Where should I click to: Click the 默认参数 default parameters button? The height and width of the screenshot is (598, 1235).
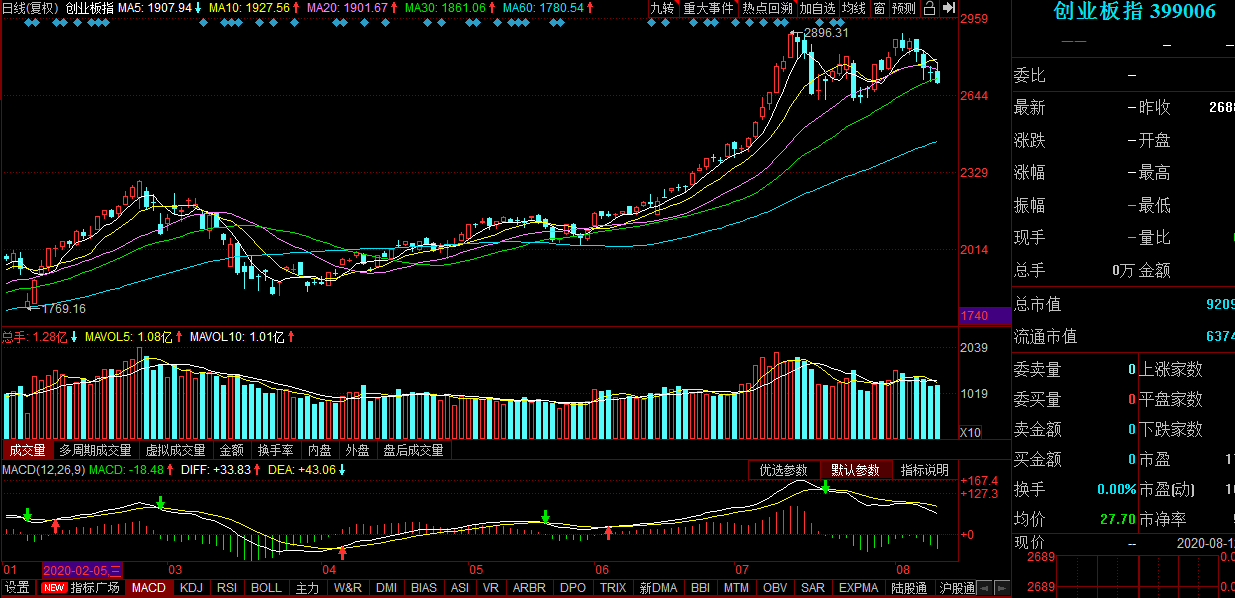pos(855,470)
